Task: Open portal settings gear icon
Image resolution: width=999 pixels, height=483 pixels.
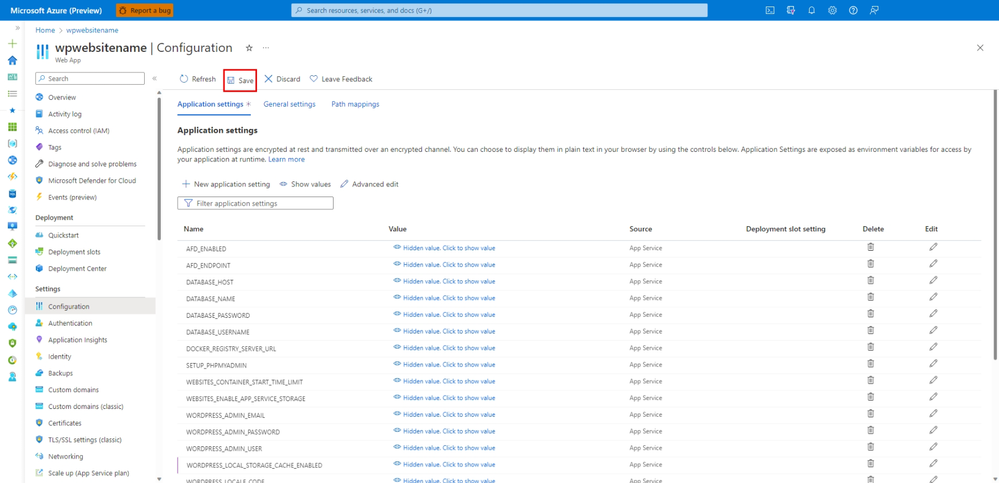Action: [x=832, y=10]
